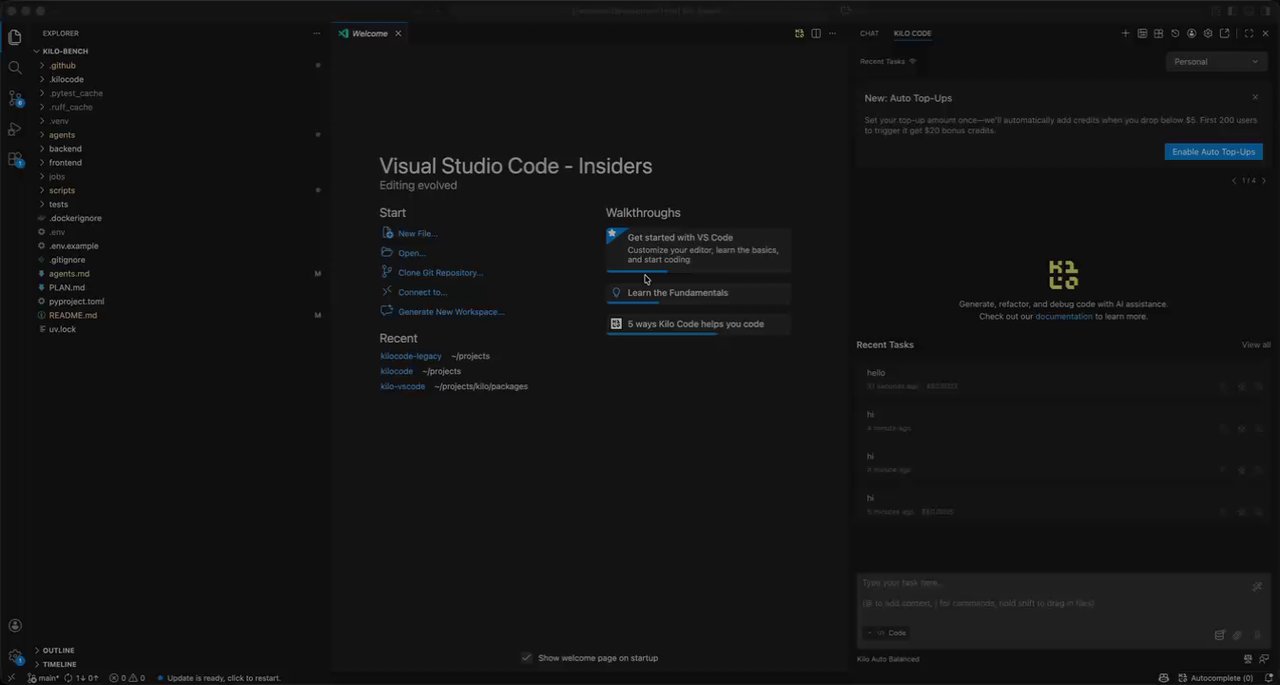Click the New File... link
This screenshot has width=1280, height=685.
(x=417, y=234)
